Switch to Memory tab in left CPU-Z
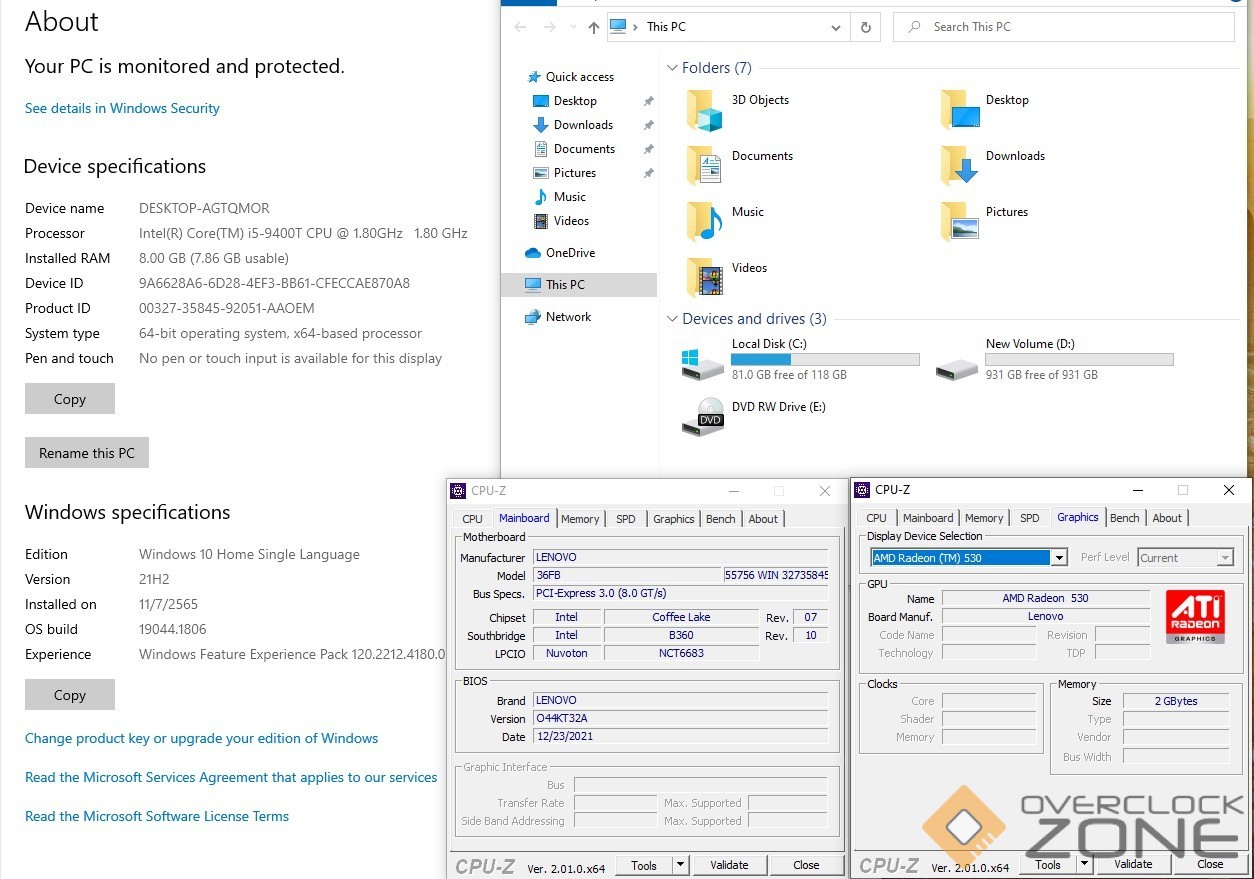The width and height of the screenshot is (1254, 879). [x=580, y=519]
